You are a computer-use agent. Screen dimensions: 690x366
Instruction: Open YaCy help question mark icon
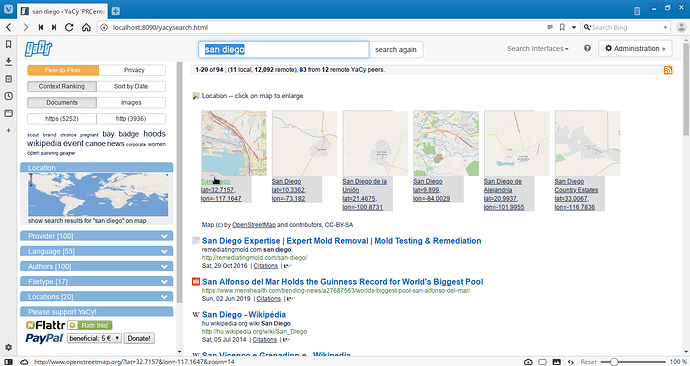(x=587, y=48)
